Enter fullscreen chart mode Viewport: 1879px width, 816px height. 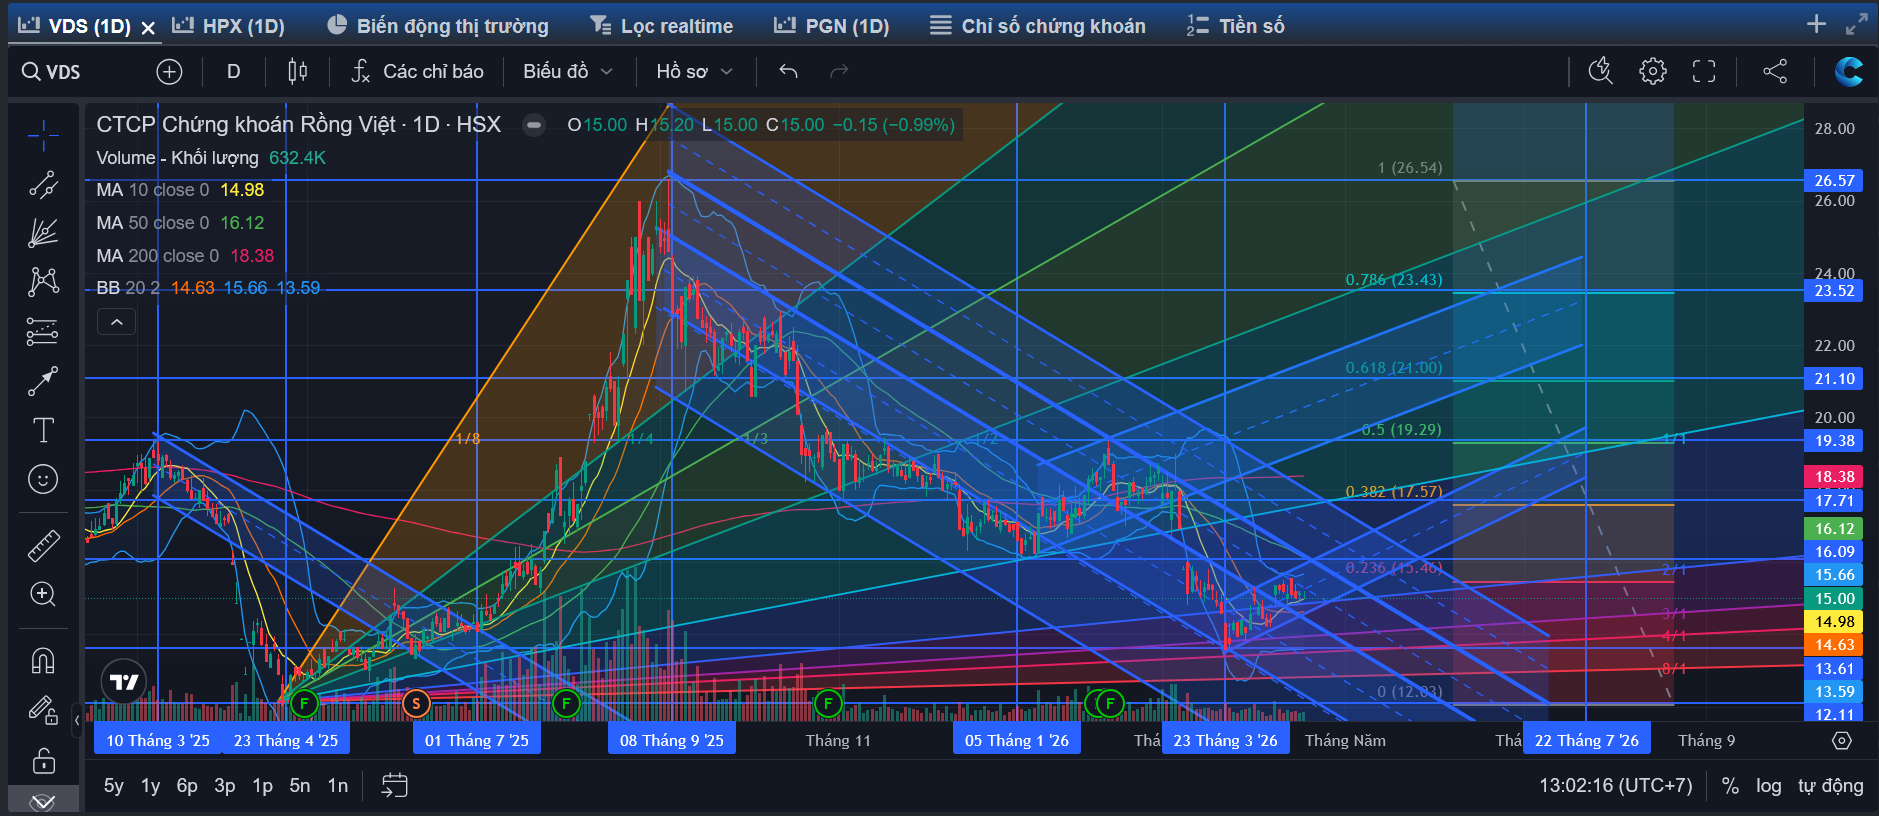[x=1704, y=71]
